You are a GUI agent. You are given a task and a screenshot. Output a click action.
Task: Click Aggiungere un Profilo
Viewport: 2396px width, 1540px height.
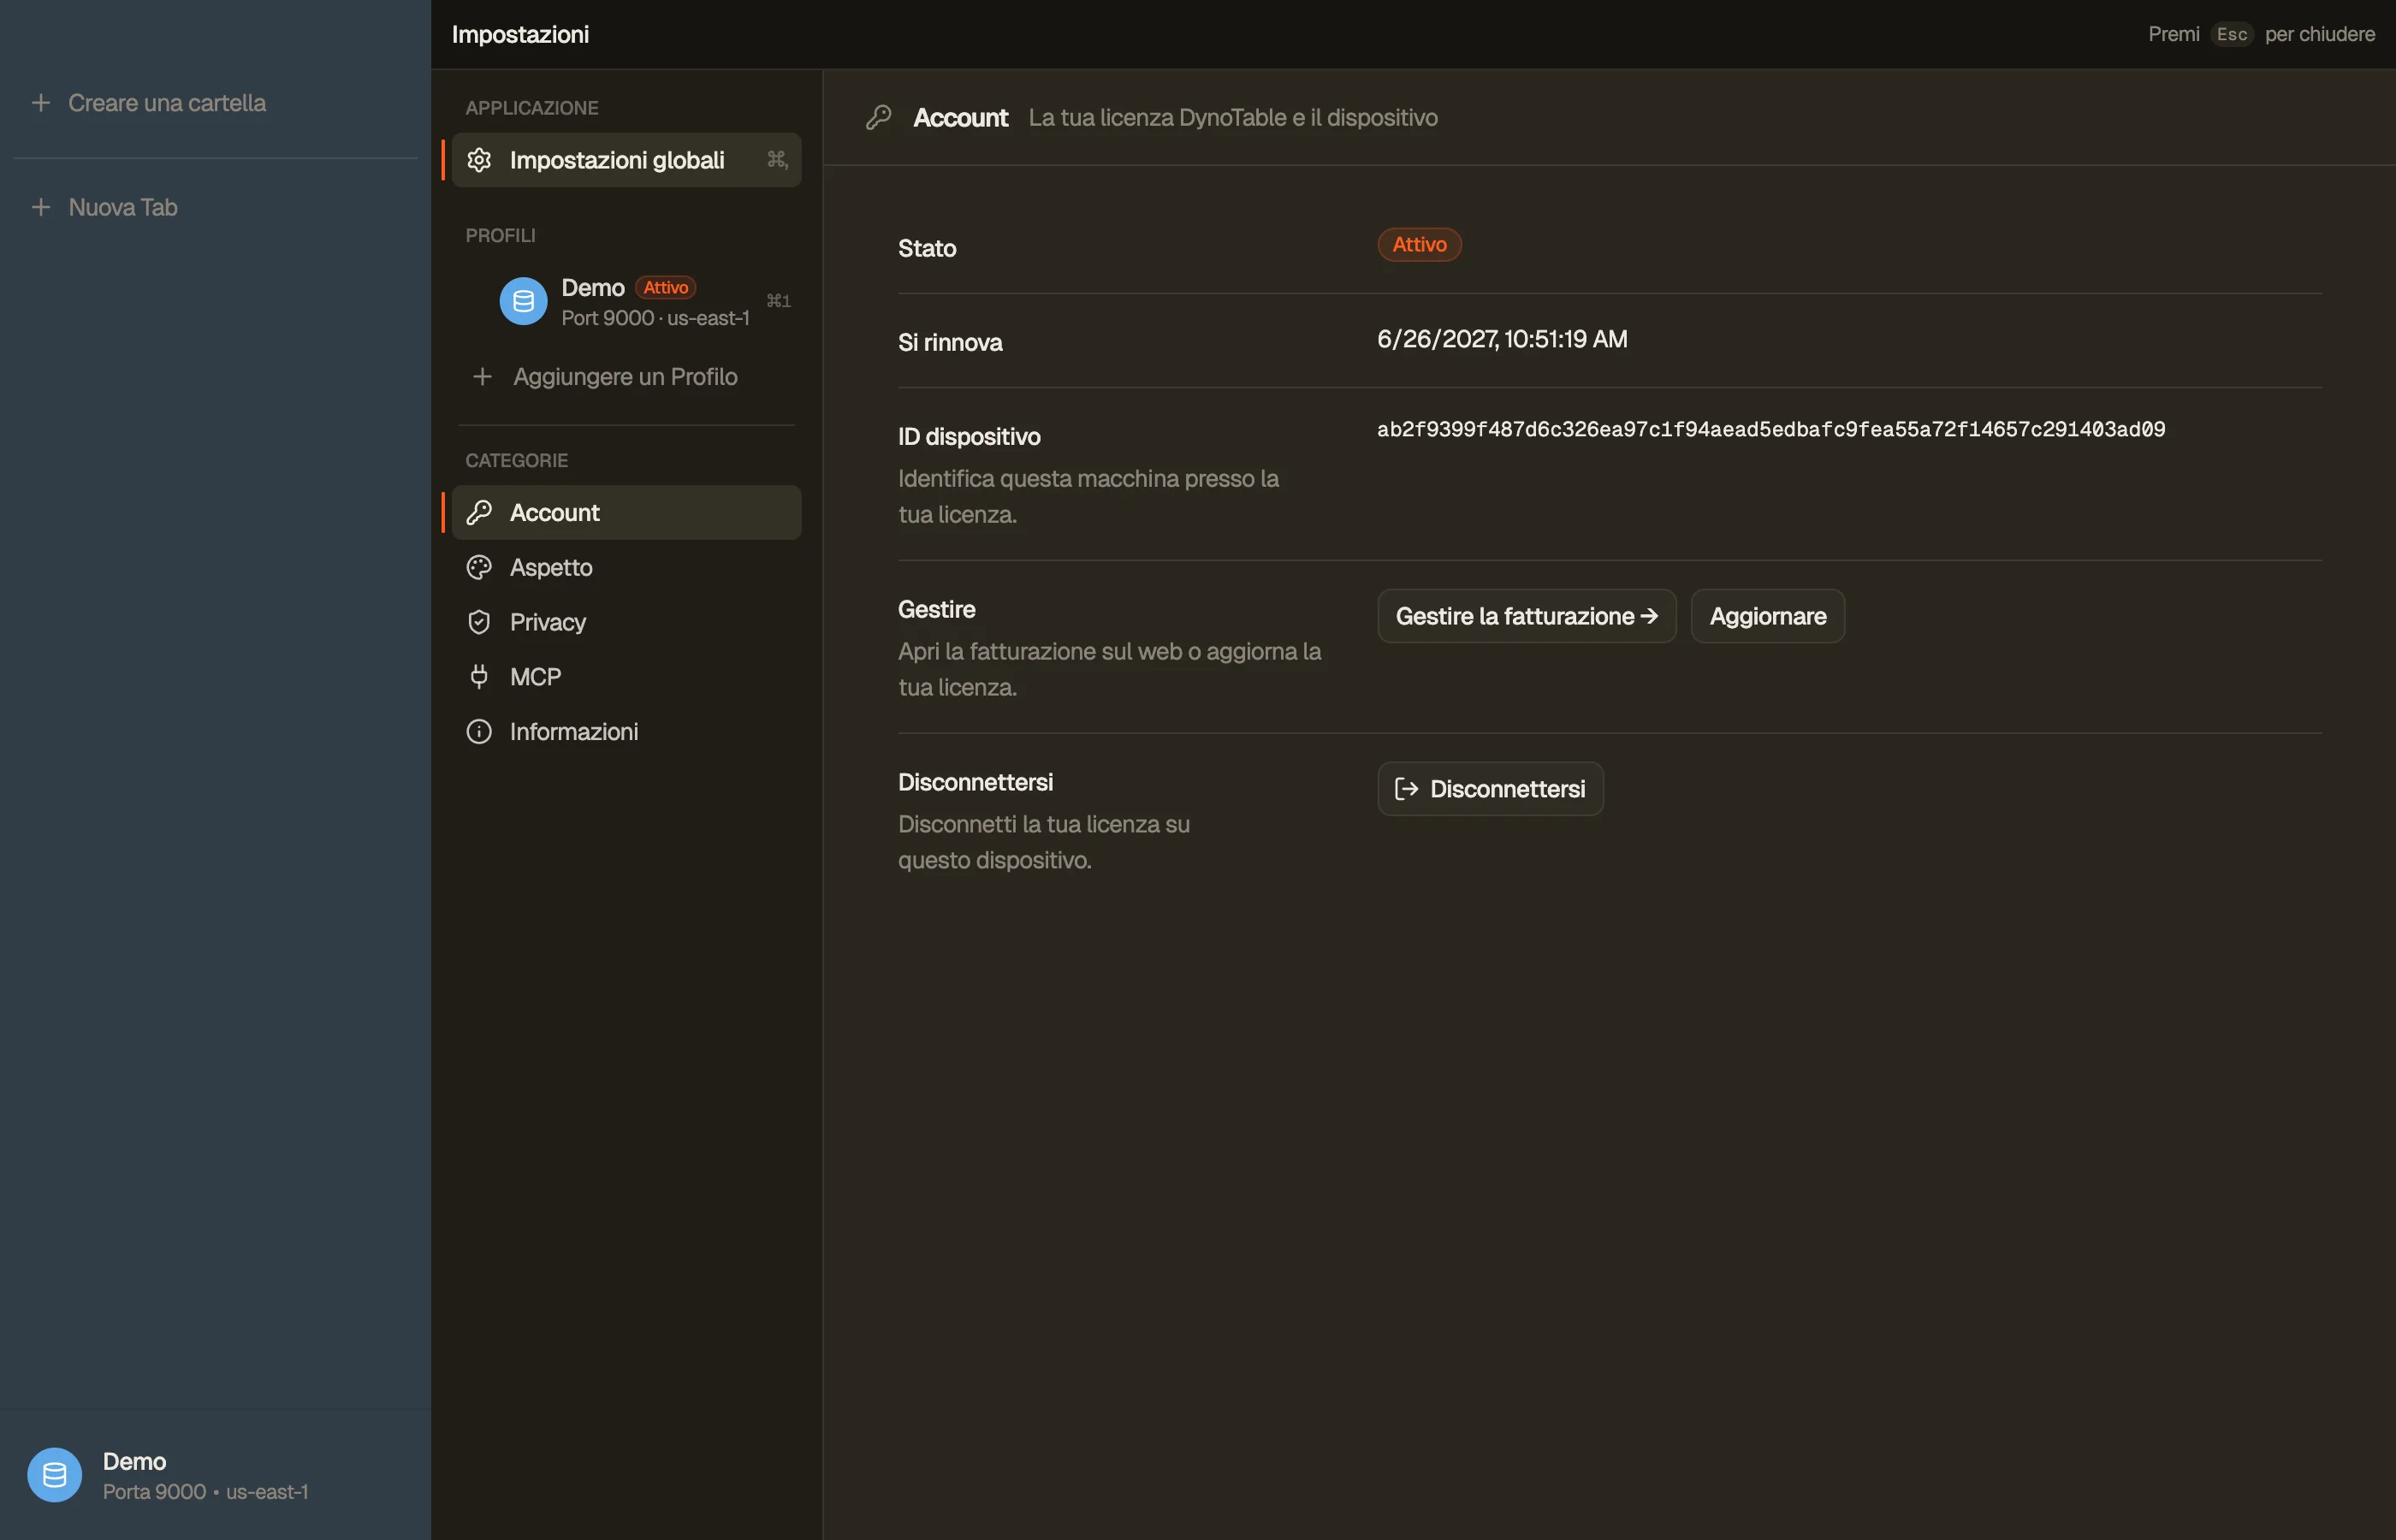pyautogui.click(x=626, y=377)
